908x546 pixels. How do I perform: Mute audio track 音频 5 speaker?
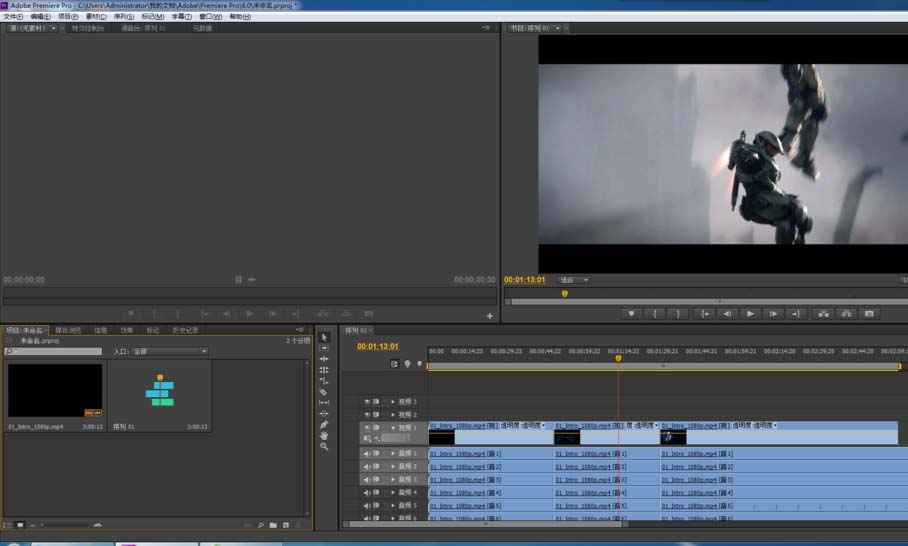point(367,505)
